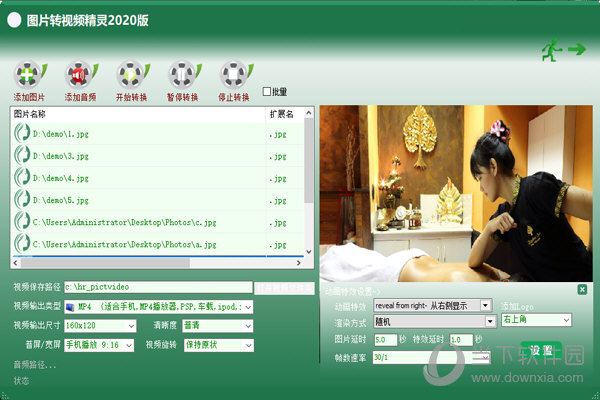Click the leaf icon beside D:\demo\3.jpg
Image resolution: width=600 pixels, height=400 pixels.
pyautogui.click(x=22, y=155)
